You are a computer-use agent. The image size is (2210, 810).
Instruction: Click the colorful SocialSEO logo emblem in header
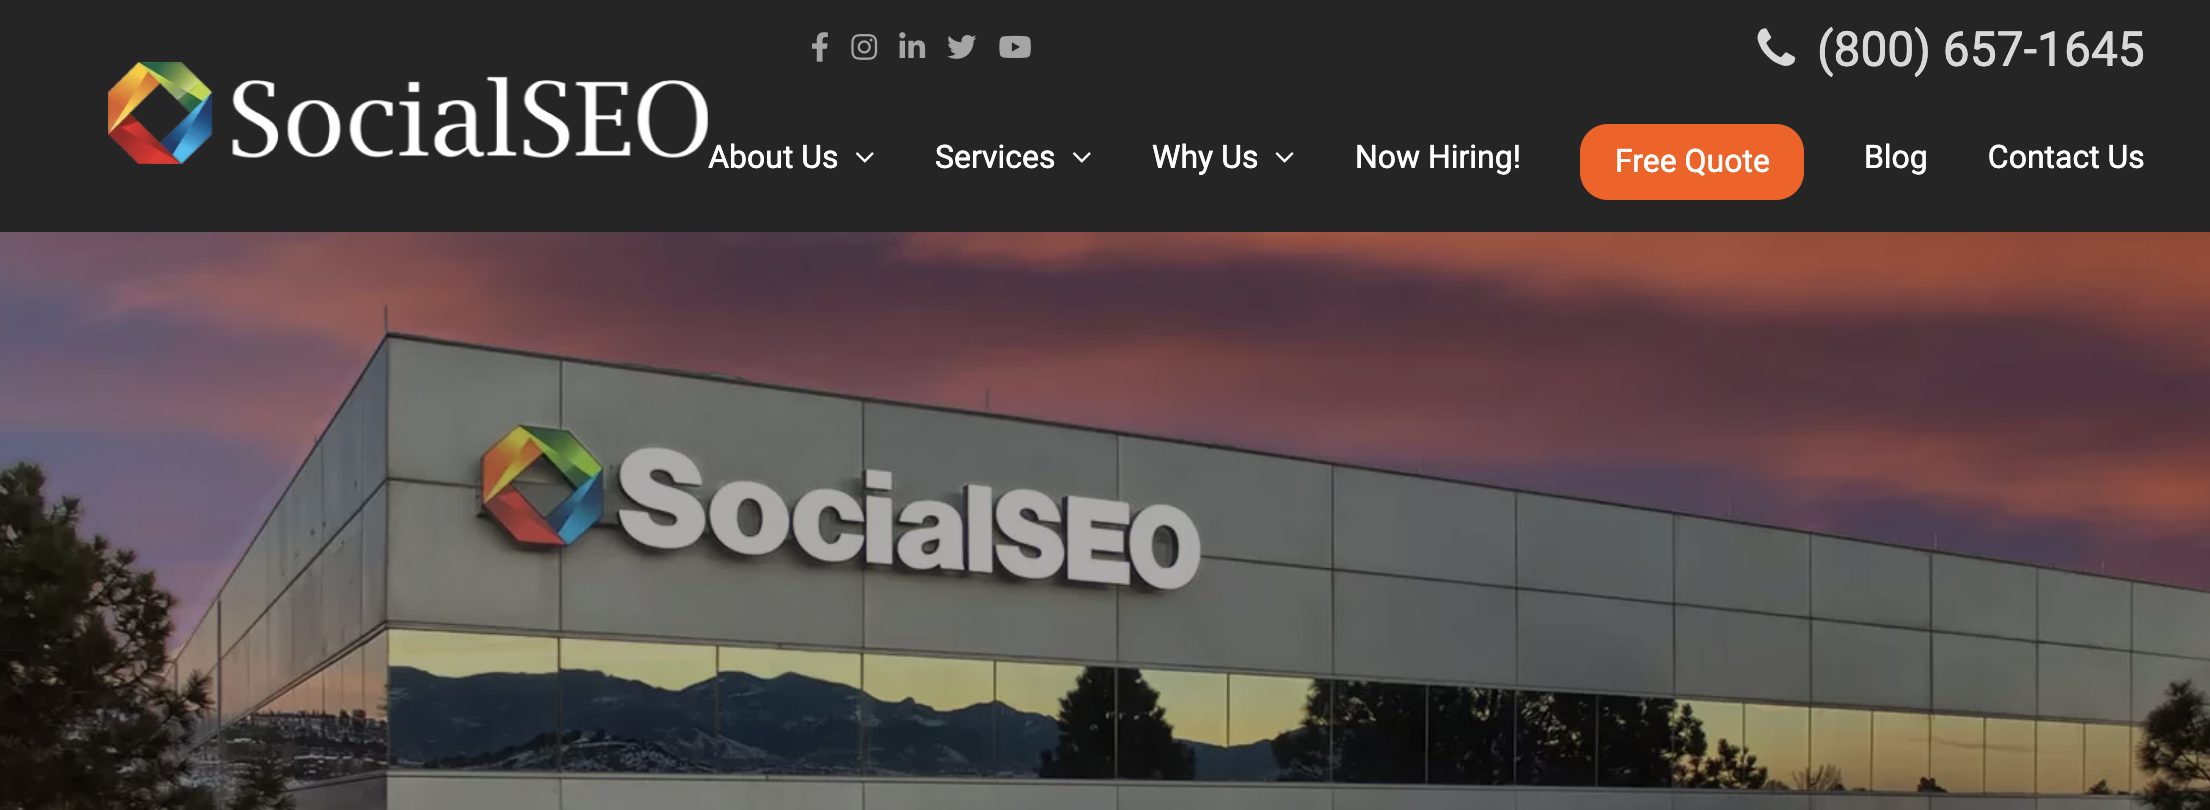point(160,113)
